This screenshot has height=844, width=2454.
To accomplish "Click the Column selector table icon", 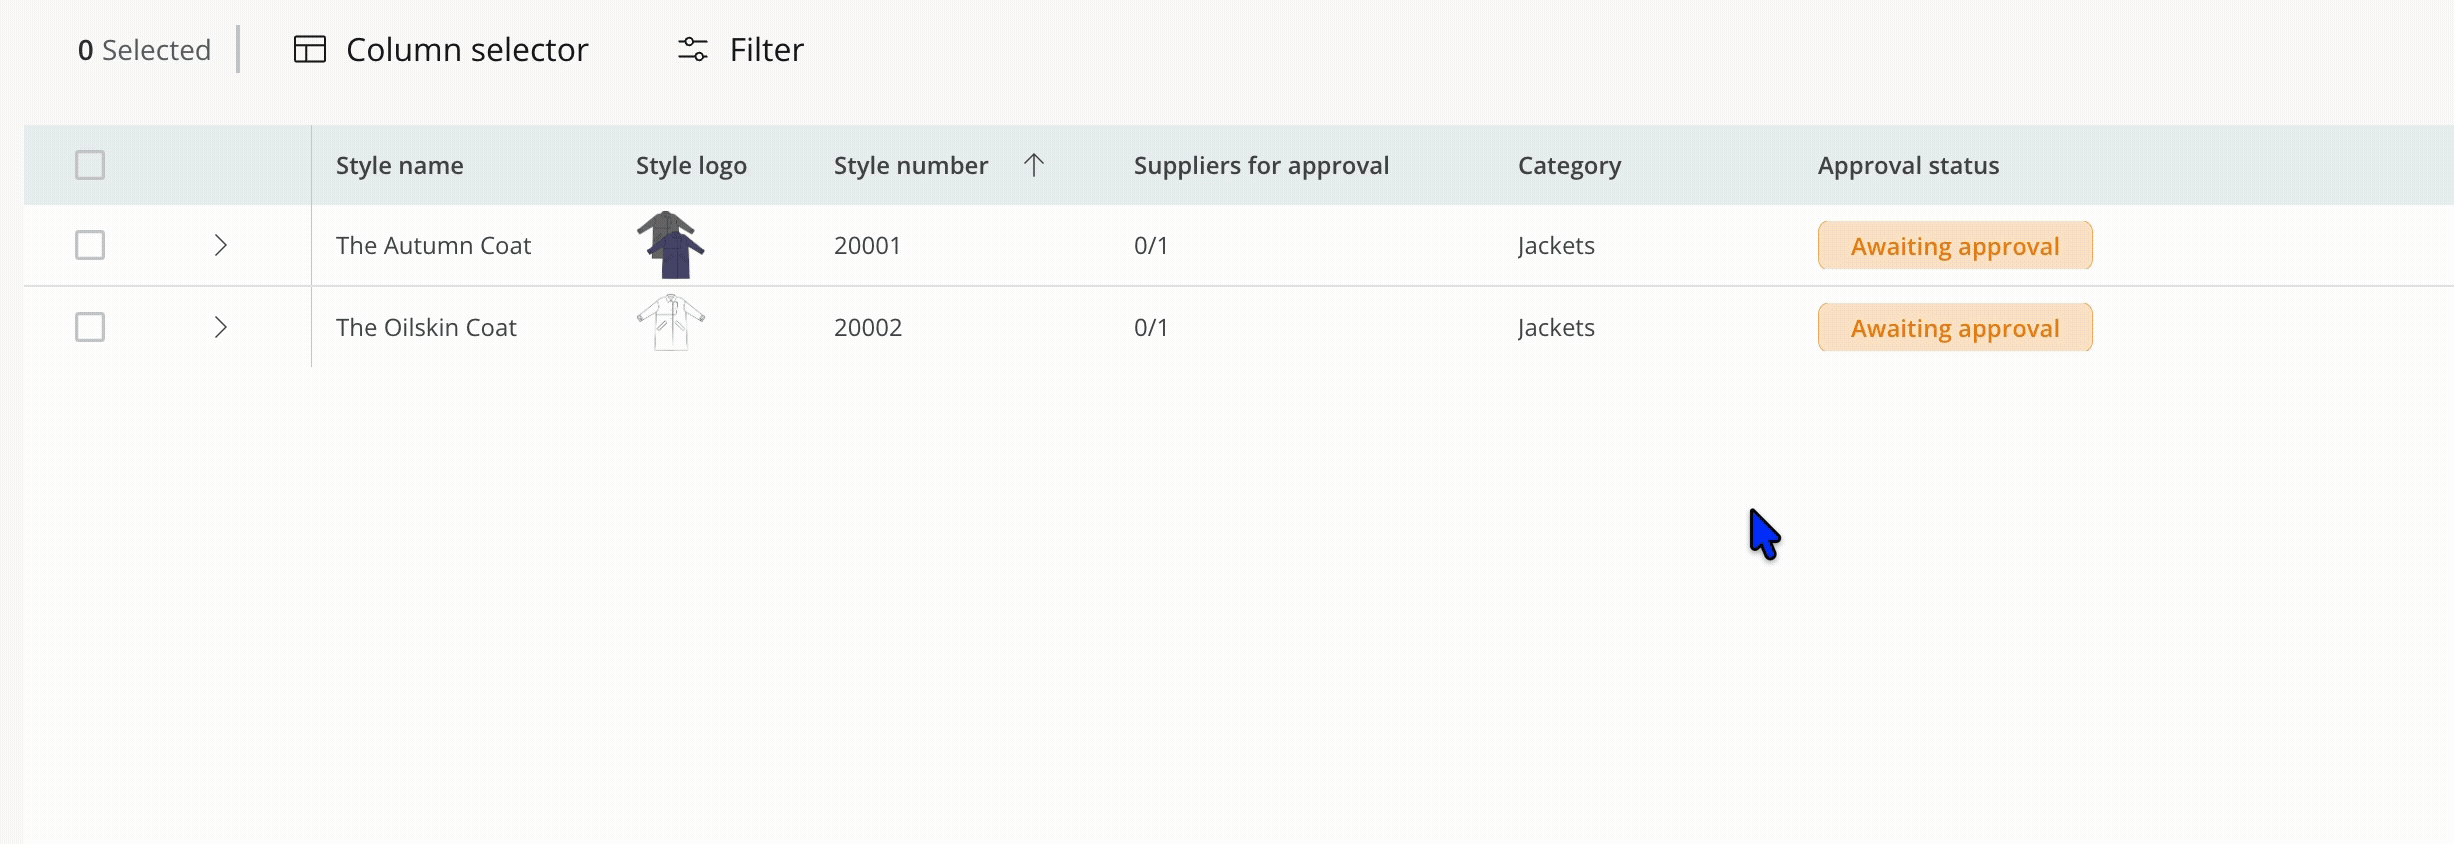I will pyautogui.click(x=310, y=49).
